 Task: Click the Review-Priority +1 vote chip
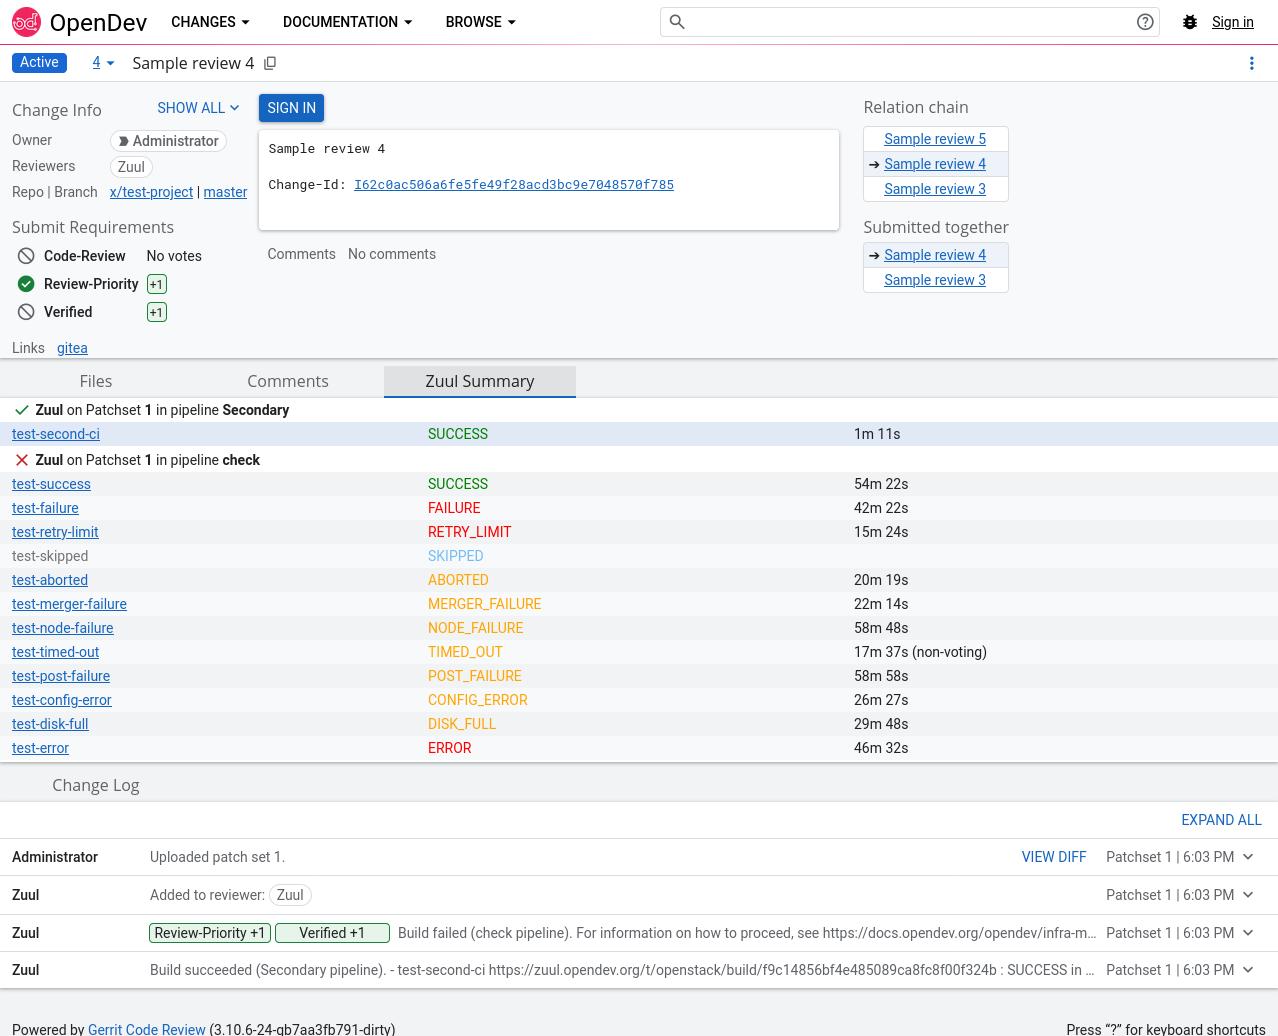[x=157, y=284]
